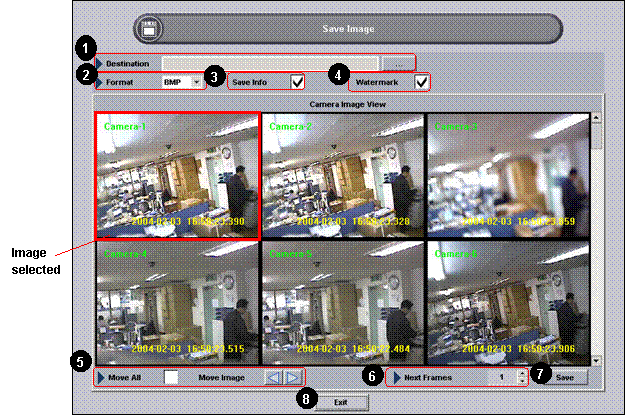Select the Camera 3 image thumbnail
The image size is (625, 415).
[507, 176]
